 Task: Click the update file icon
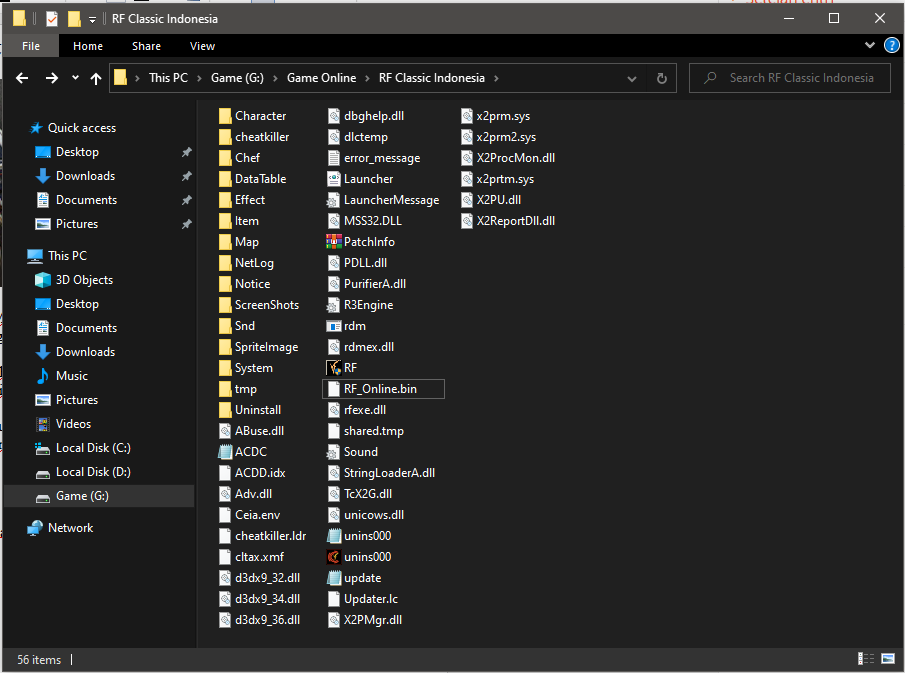[x=334, y=578]
